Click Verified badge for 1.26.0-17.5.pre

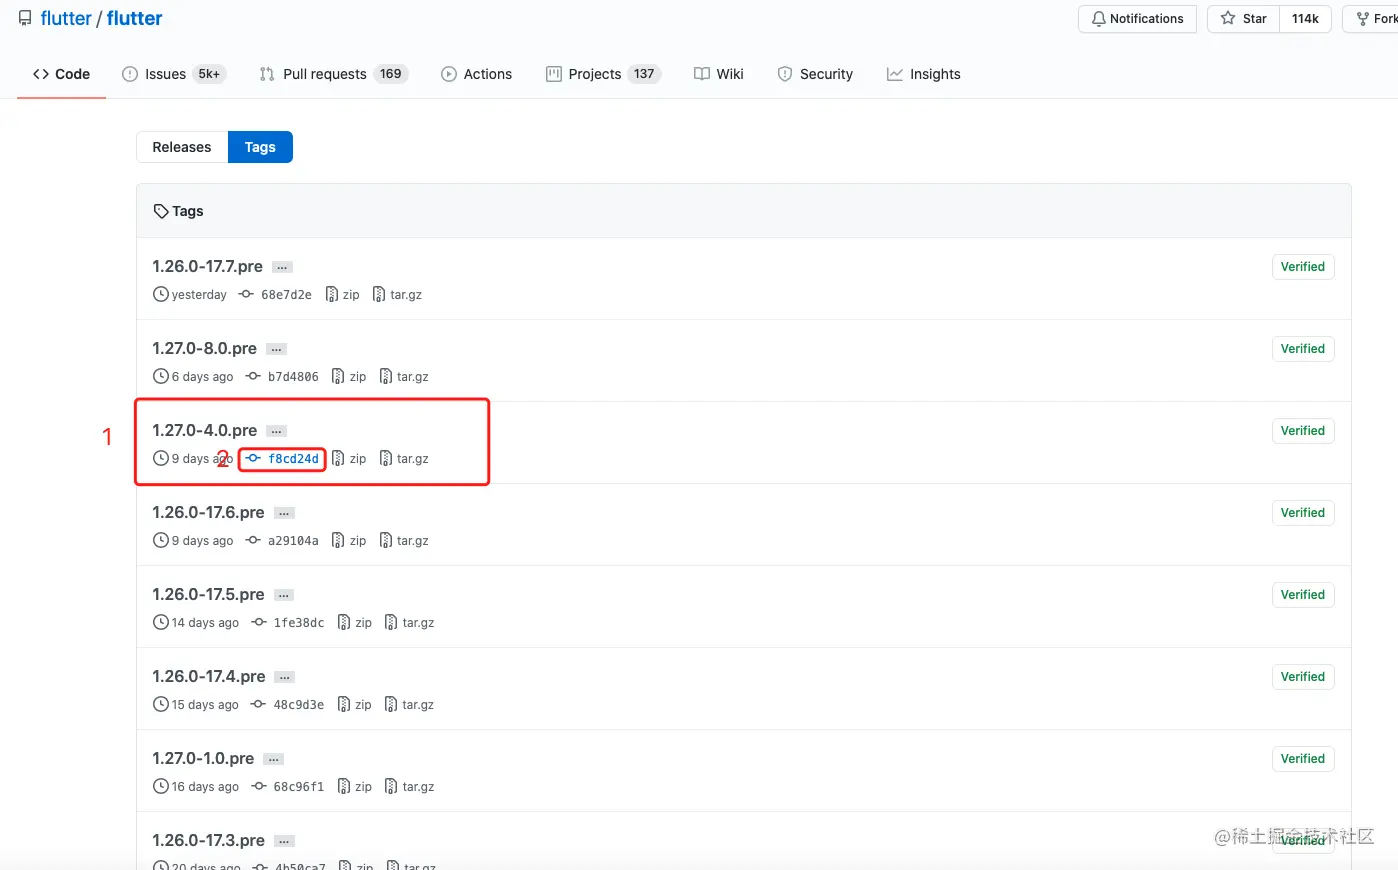[1303, 595]
